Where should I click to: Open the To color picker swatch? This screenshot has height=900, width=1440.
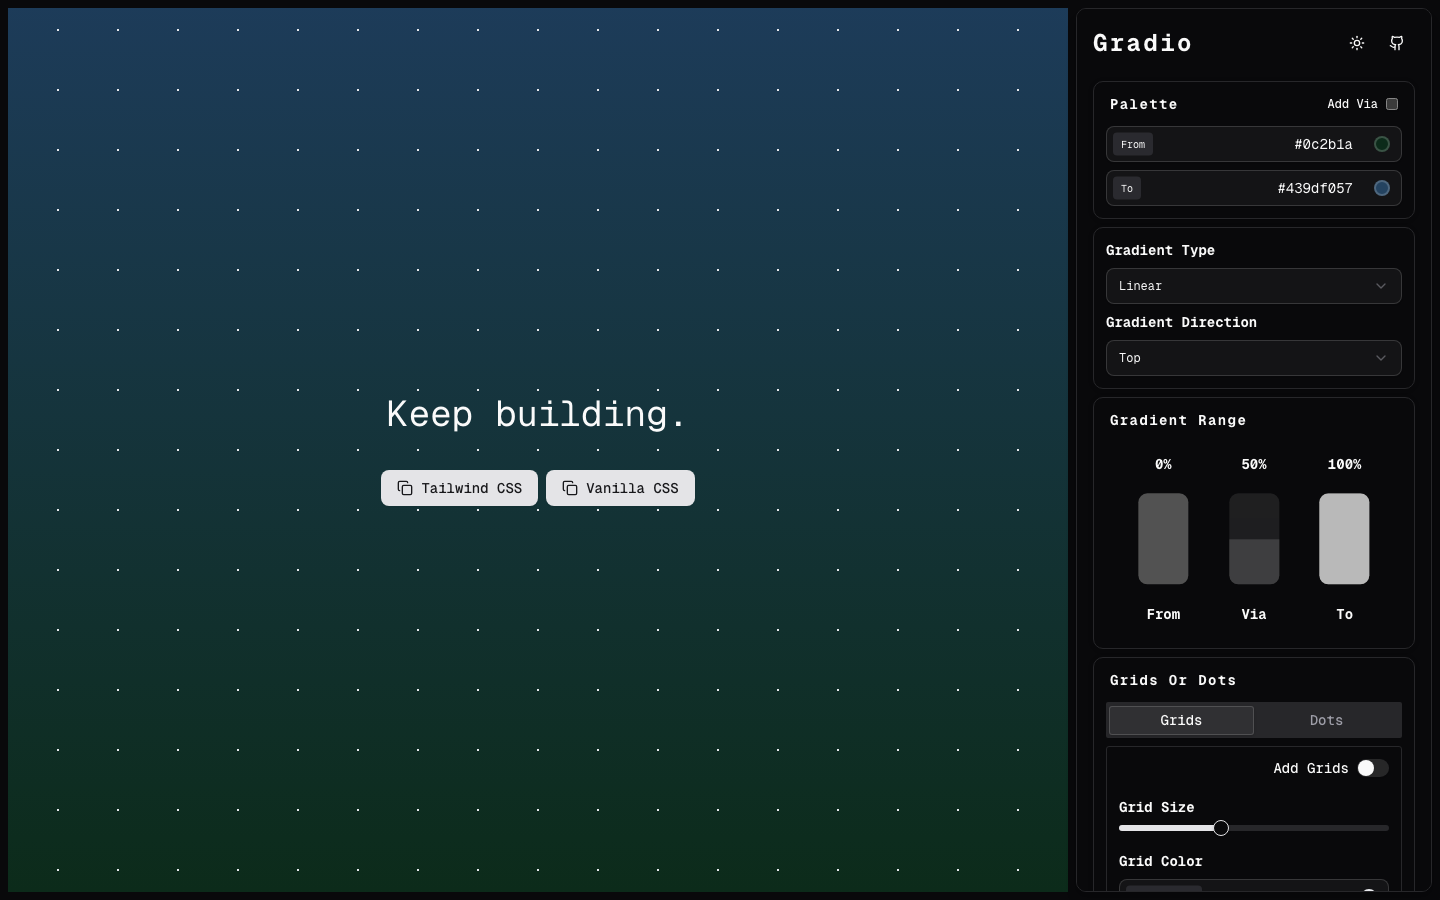[1382, 188]
